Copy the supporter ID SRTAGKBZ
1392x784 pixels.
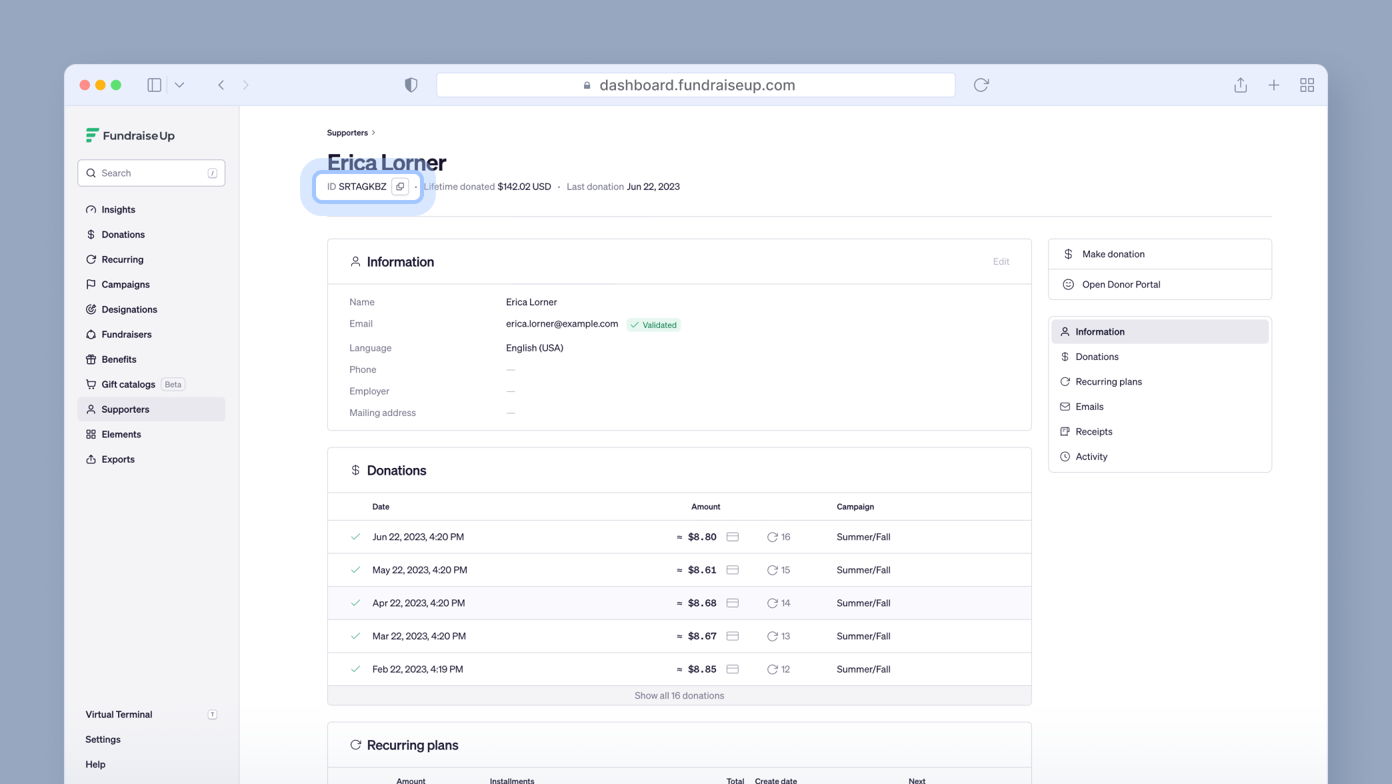[x=400, y=187]
